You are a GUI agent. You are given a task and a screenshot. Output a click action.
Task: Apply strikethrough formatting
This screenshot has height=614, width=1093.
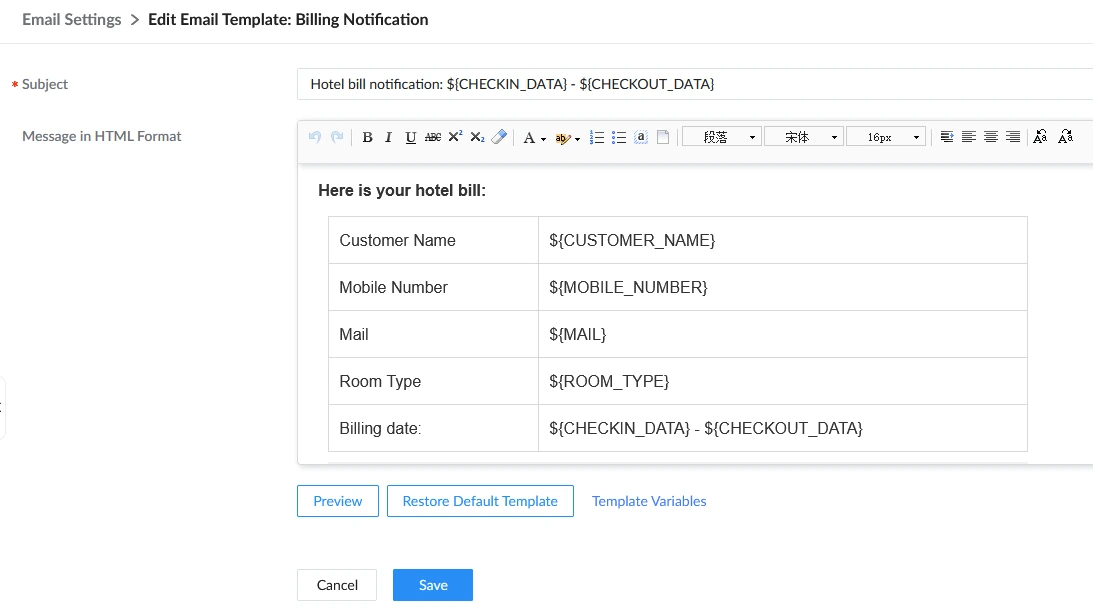[433, 137]
